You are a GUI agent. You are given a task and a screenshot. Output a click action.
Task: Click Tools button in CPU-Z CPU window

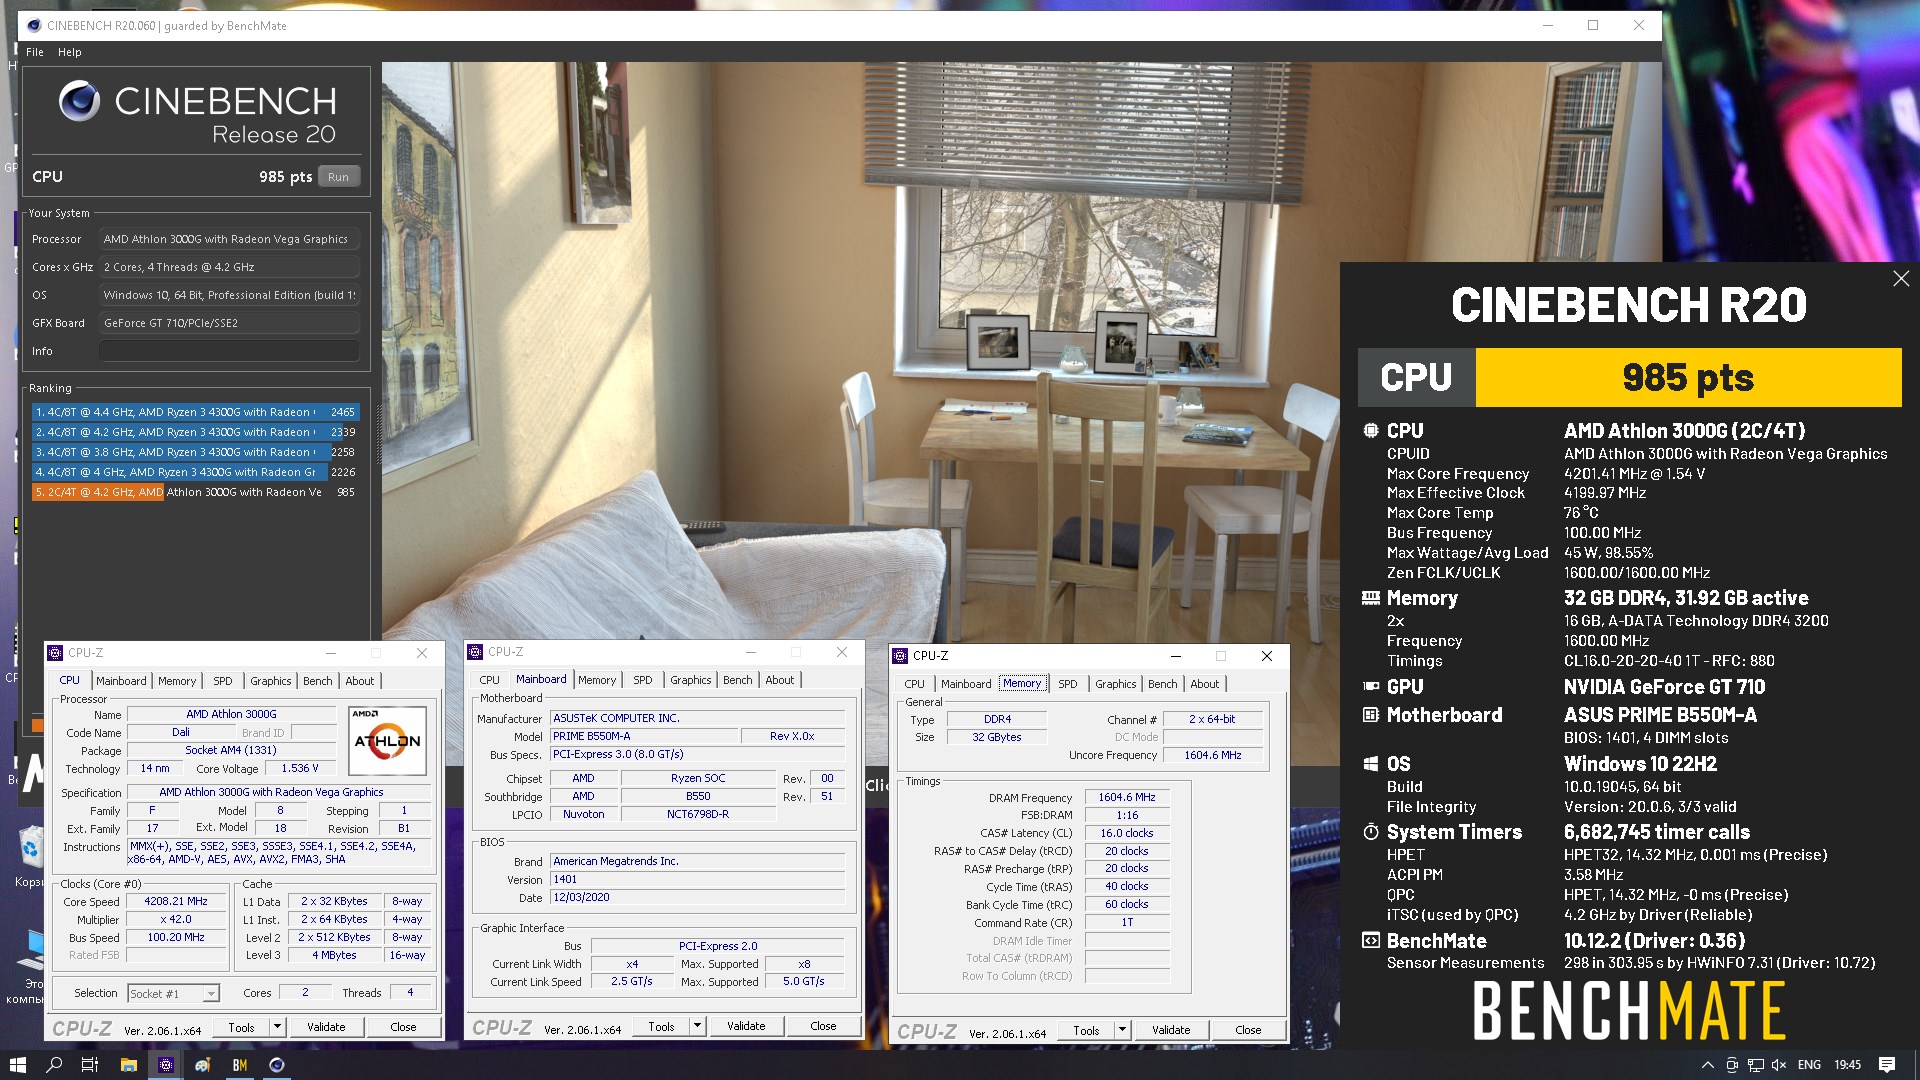coord(242,1027)
